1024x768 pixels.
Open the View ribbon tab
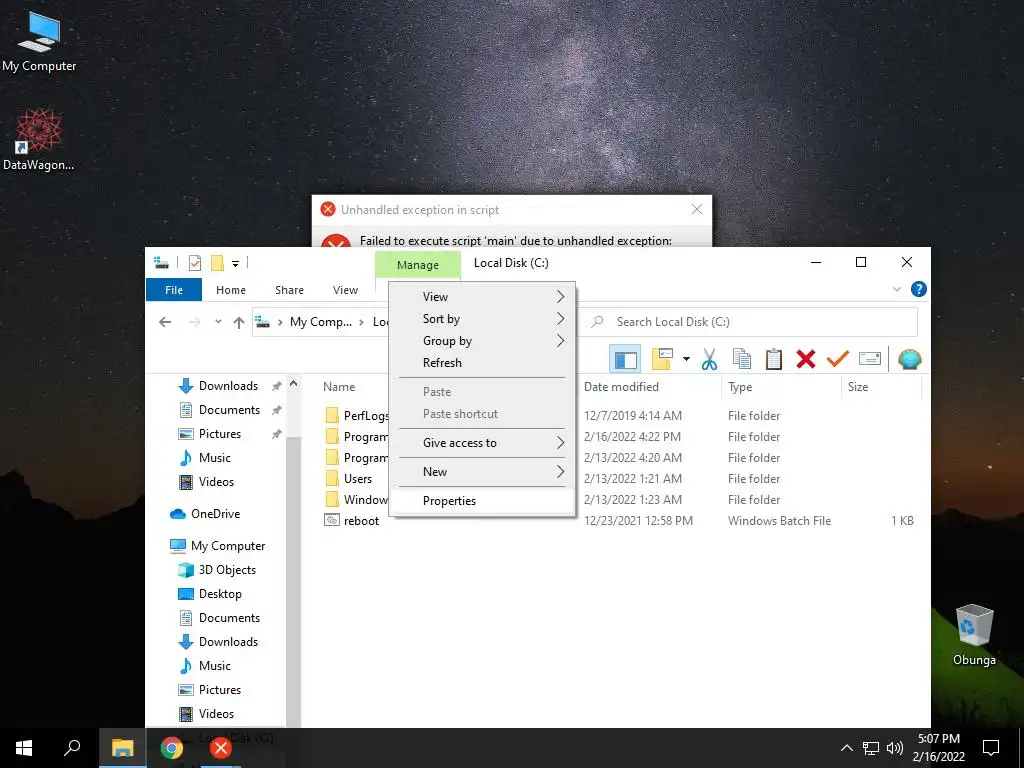click(x=345, y=290)
